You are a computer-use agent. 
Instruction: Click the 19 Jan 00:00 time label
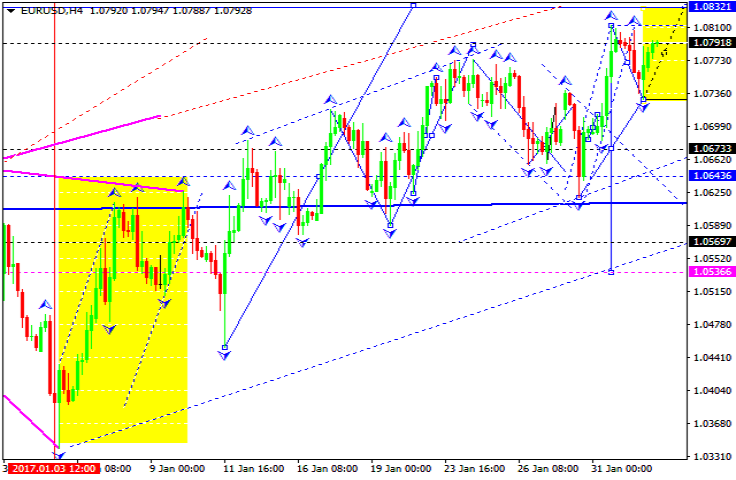(x=401, y=469)
